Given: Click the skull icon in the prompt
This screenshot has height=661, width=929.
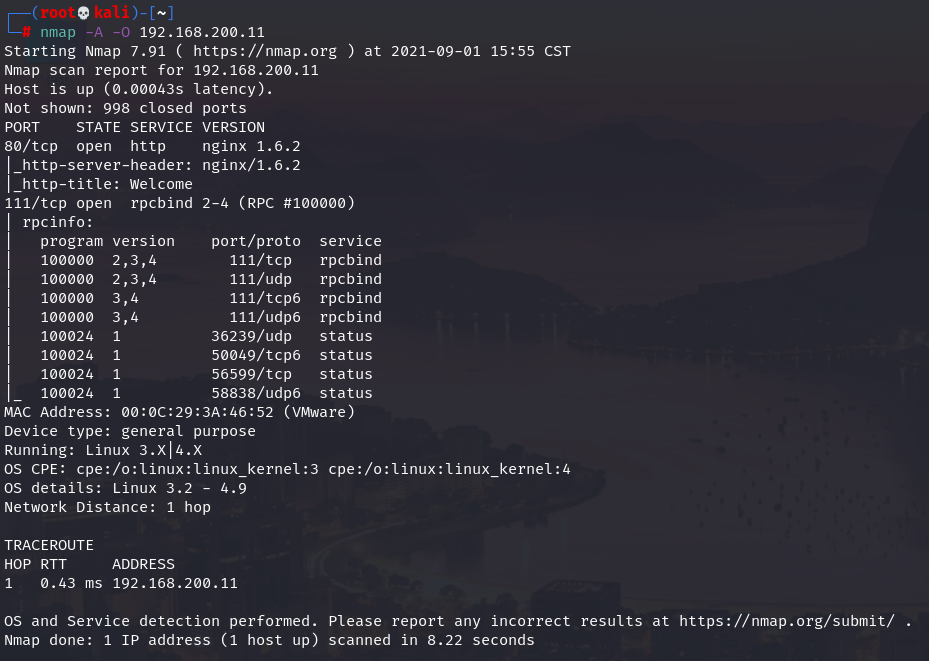Looking at the screenshot, I should (x=84, y=12).
